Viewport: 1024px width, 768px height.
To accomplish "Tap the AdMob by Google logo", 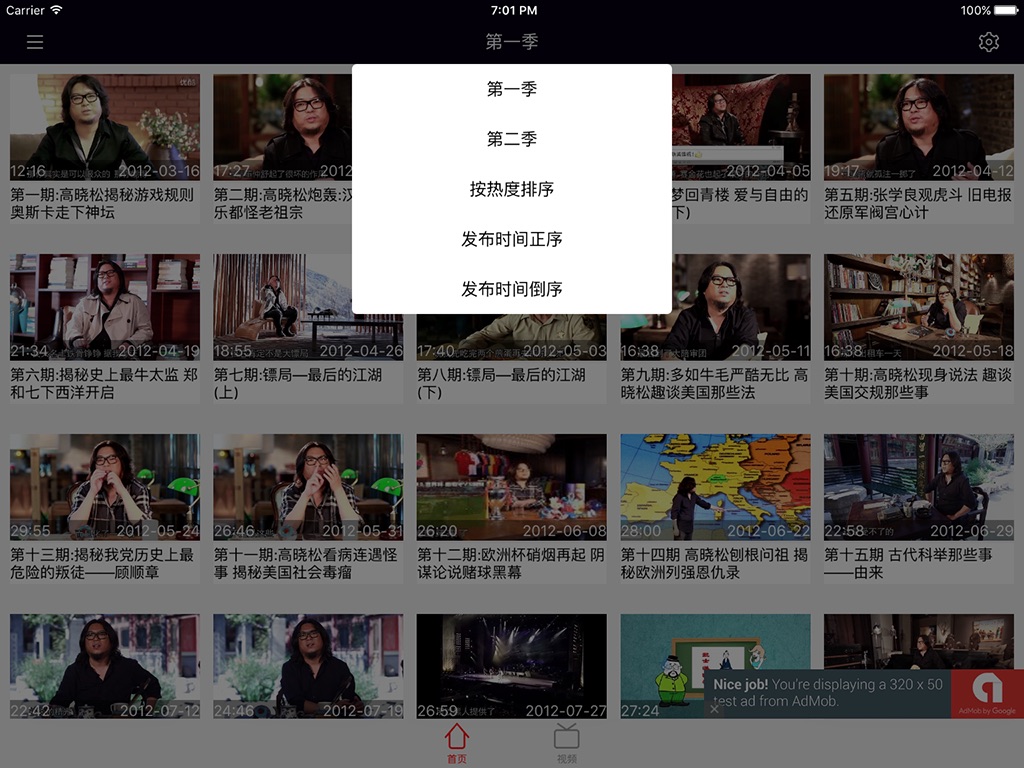I will click(987, 694).
